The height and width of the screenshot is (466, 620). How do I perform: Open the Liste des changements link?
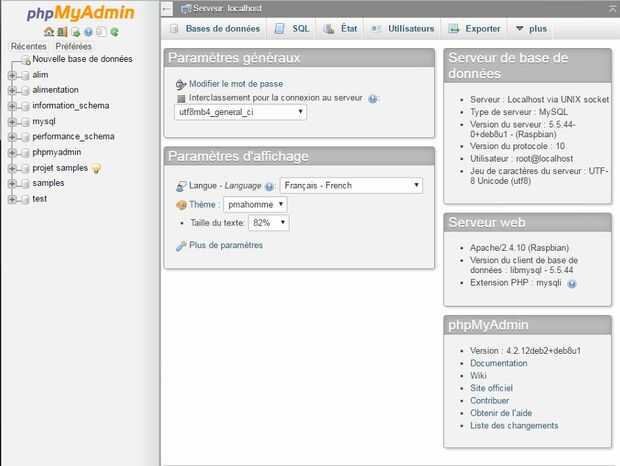coord(514,426)
